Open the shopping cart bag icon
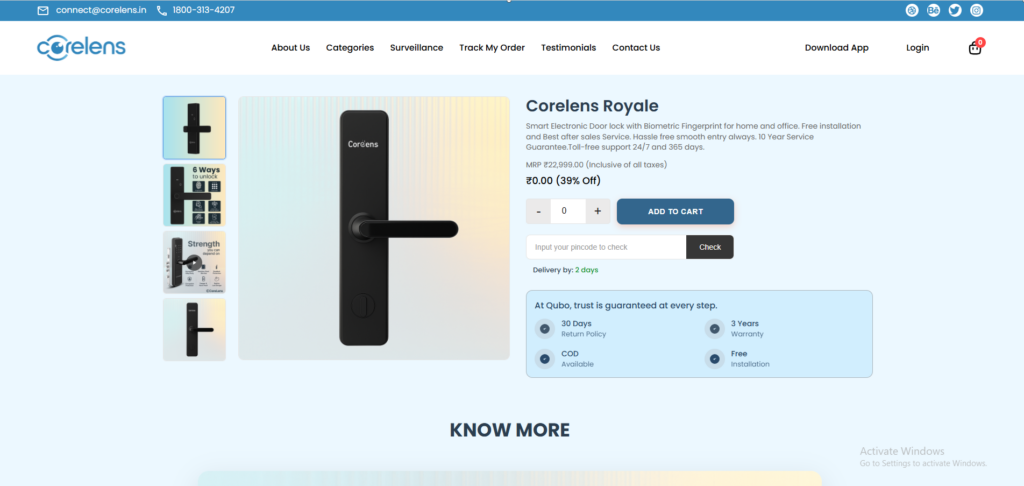The width and height of the screenshot is (1024, 486). [975, 48]
